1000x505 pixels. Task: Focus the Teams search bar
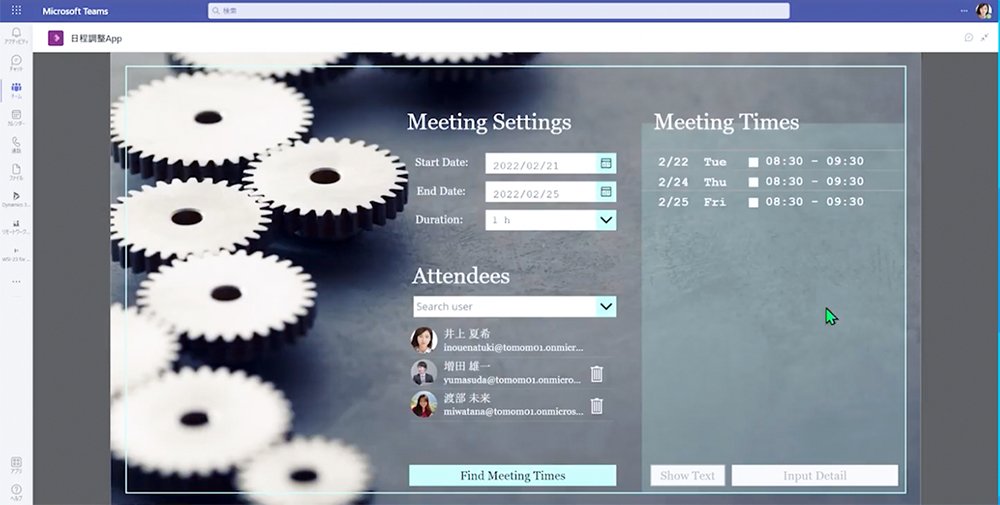(x=499, y=11)
